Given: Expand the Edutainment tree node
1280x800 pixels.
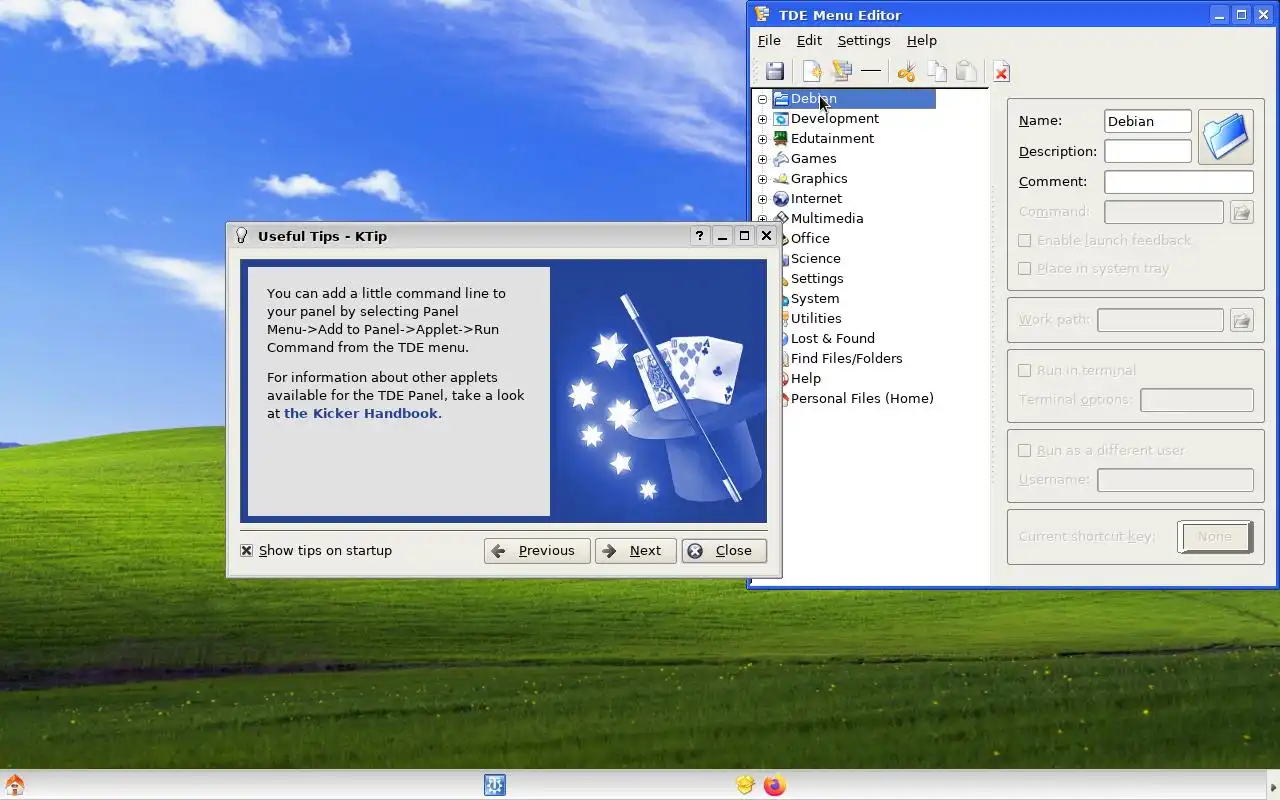Looking at the screenshot, I should coord(762,139).
